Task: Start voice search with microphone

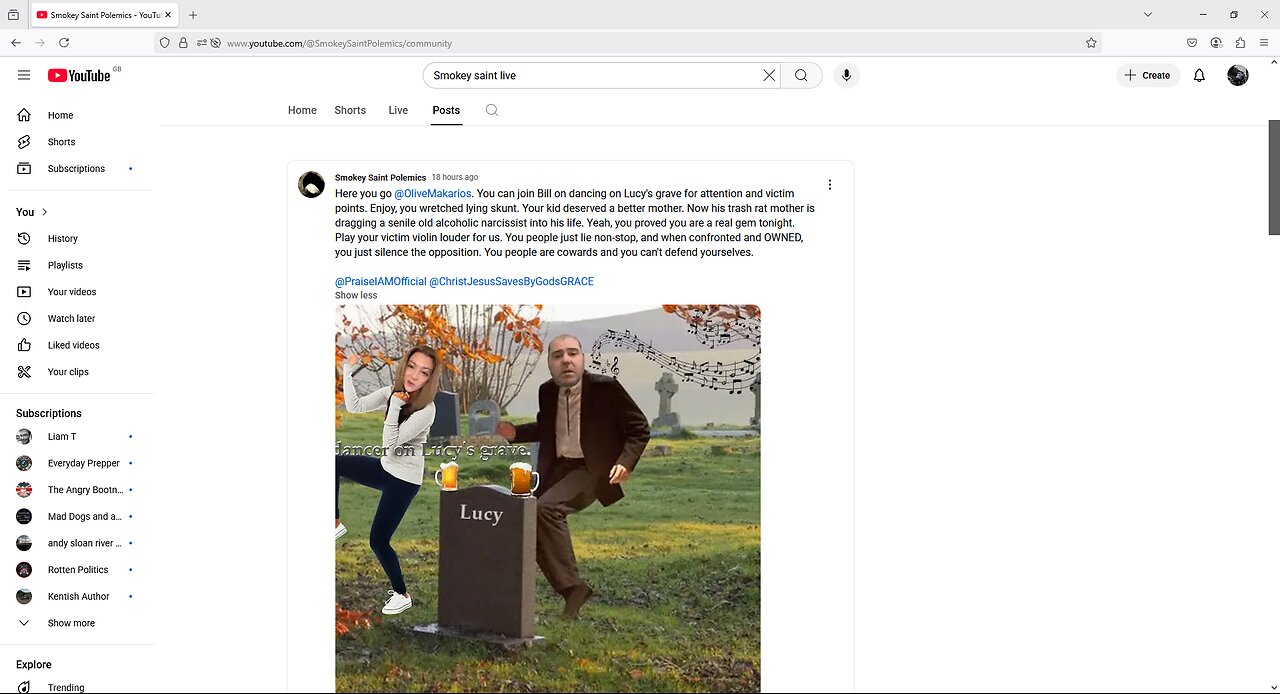Action: pyautogui.click(x=846, y=75)
